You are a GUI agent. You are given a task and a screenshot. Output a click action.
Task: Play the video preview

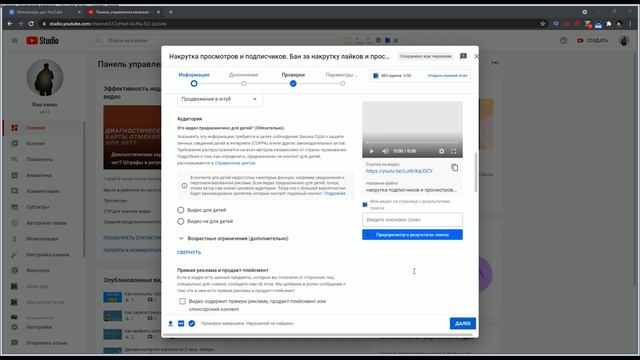(371, 151)
